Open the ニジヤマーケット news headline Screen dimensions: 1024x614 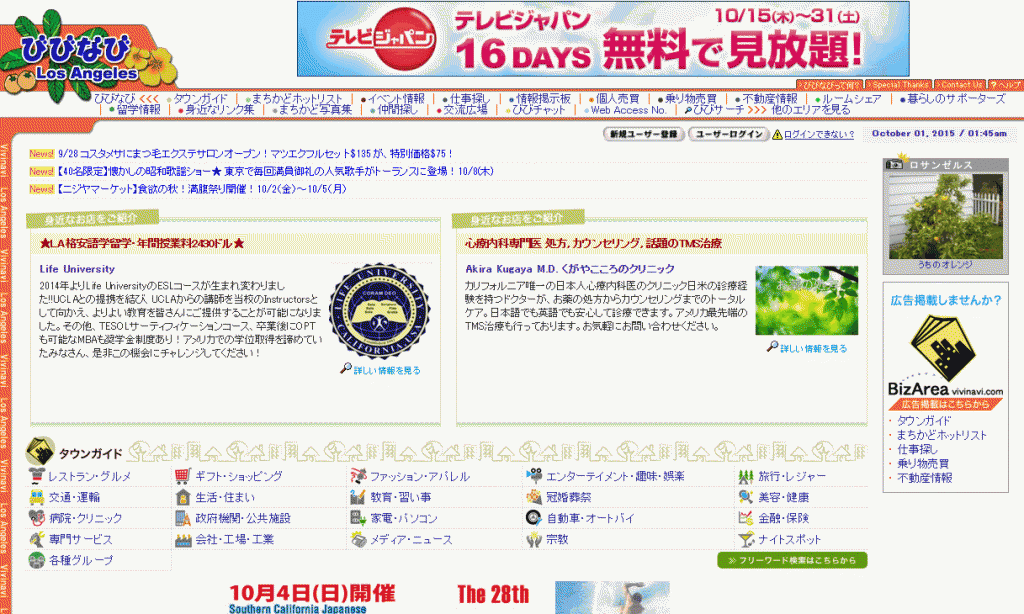201,189
